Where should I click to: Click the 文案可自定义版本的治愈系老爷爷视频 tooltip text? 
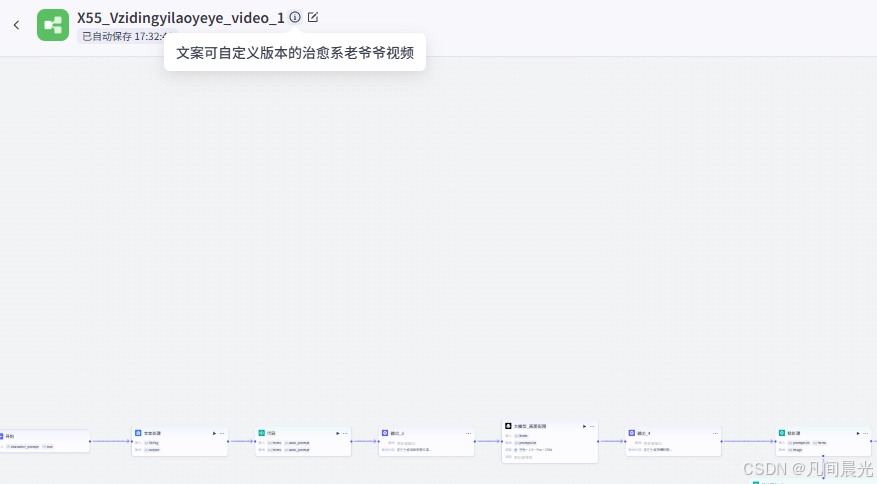pyautogui.click(x=295, y=53)
